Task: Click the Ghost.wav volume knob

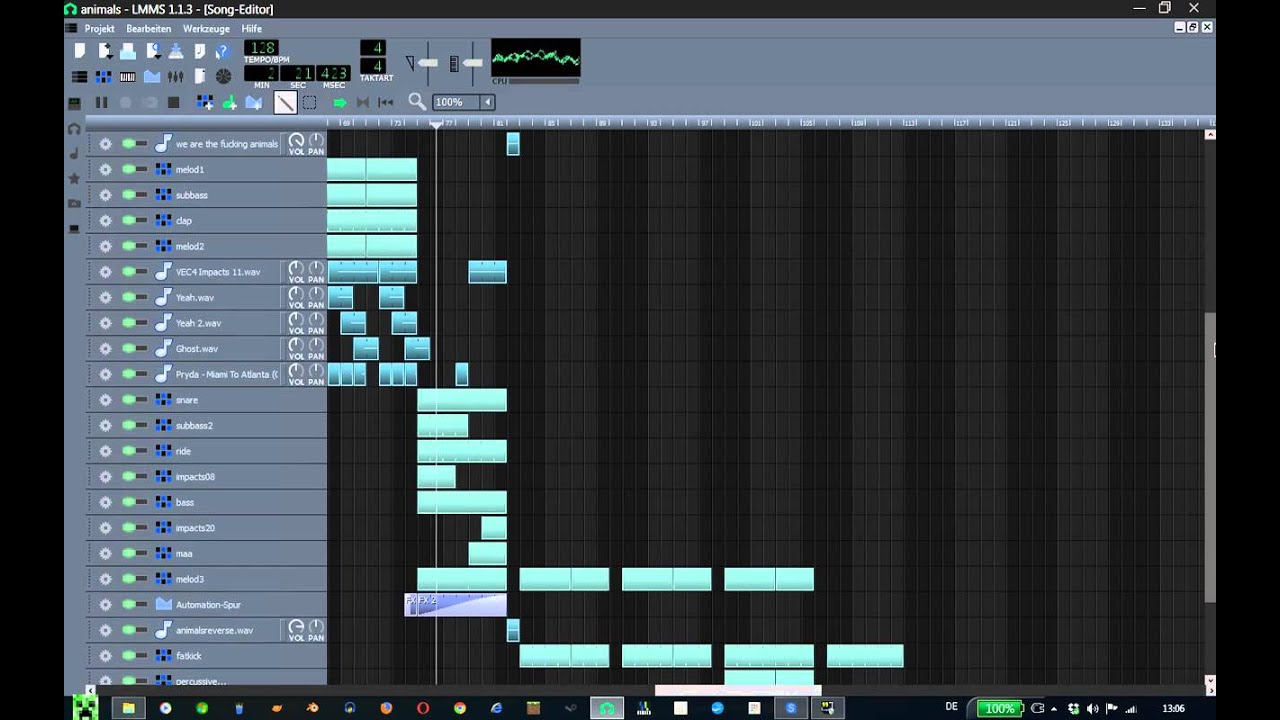Action: (296, 345)
